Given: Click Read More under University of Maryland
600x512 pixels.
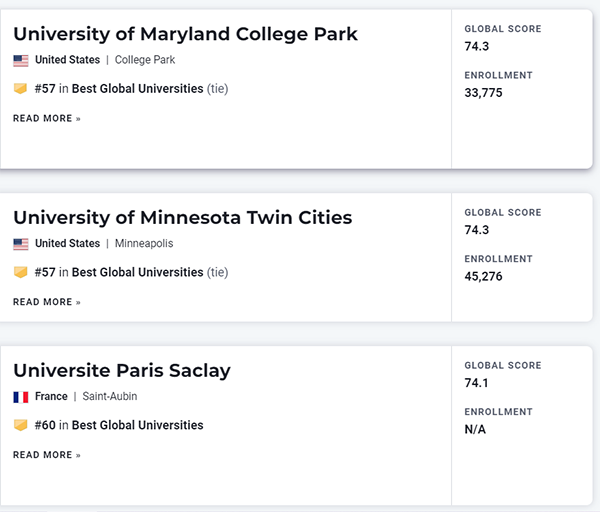Looking at the screenshot, I should click(47, 118).
